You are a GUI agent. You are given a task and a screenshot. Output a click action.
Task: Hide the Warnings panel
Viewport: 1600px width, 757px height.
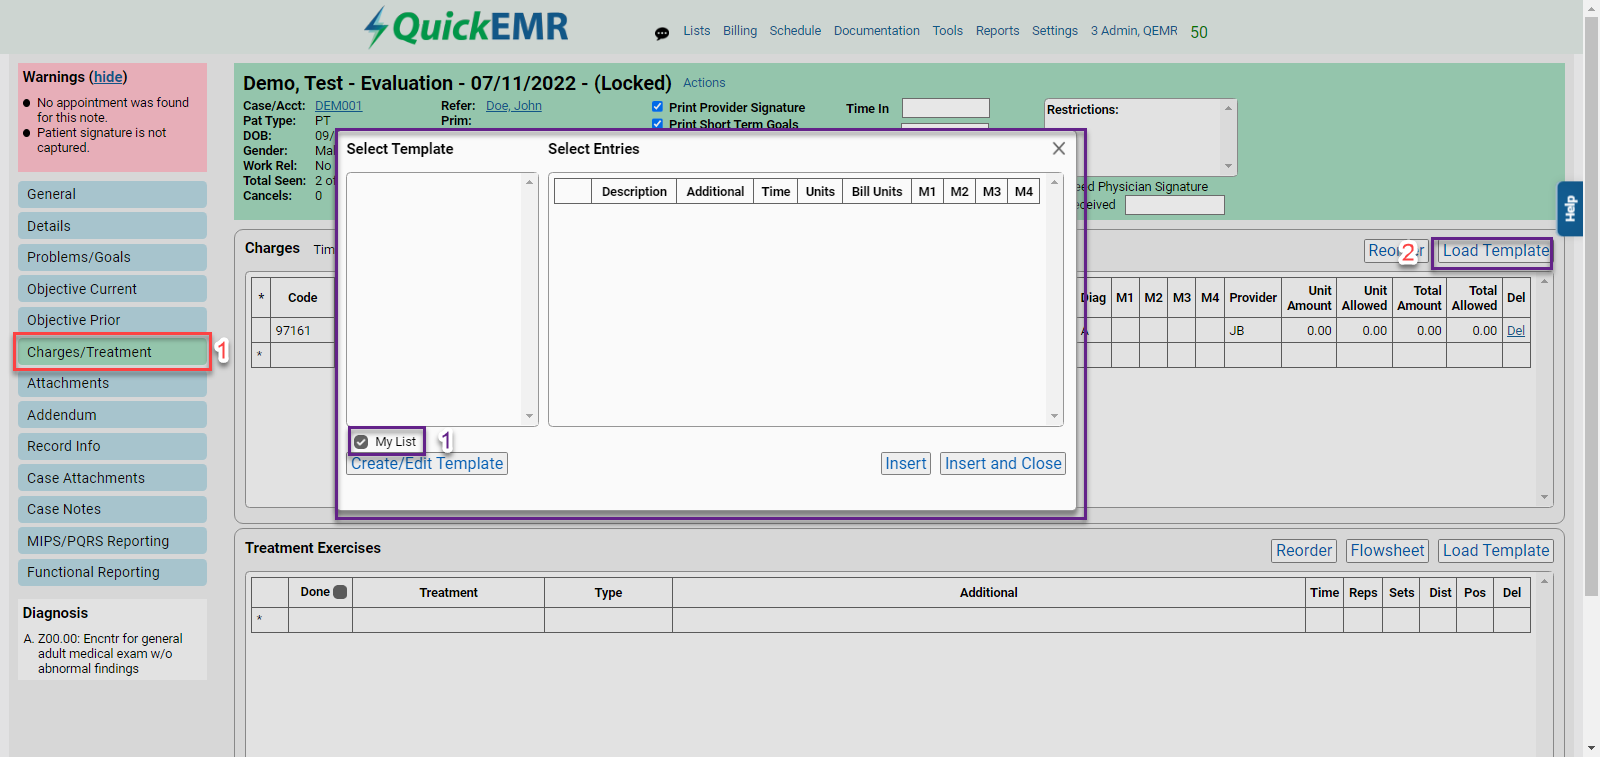tap(109, 77)
